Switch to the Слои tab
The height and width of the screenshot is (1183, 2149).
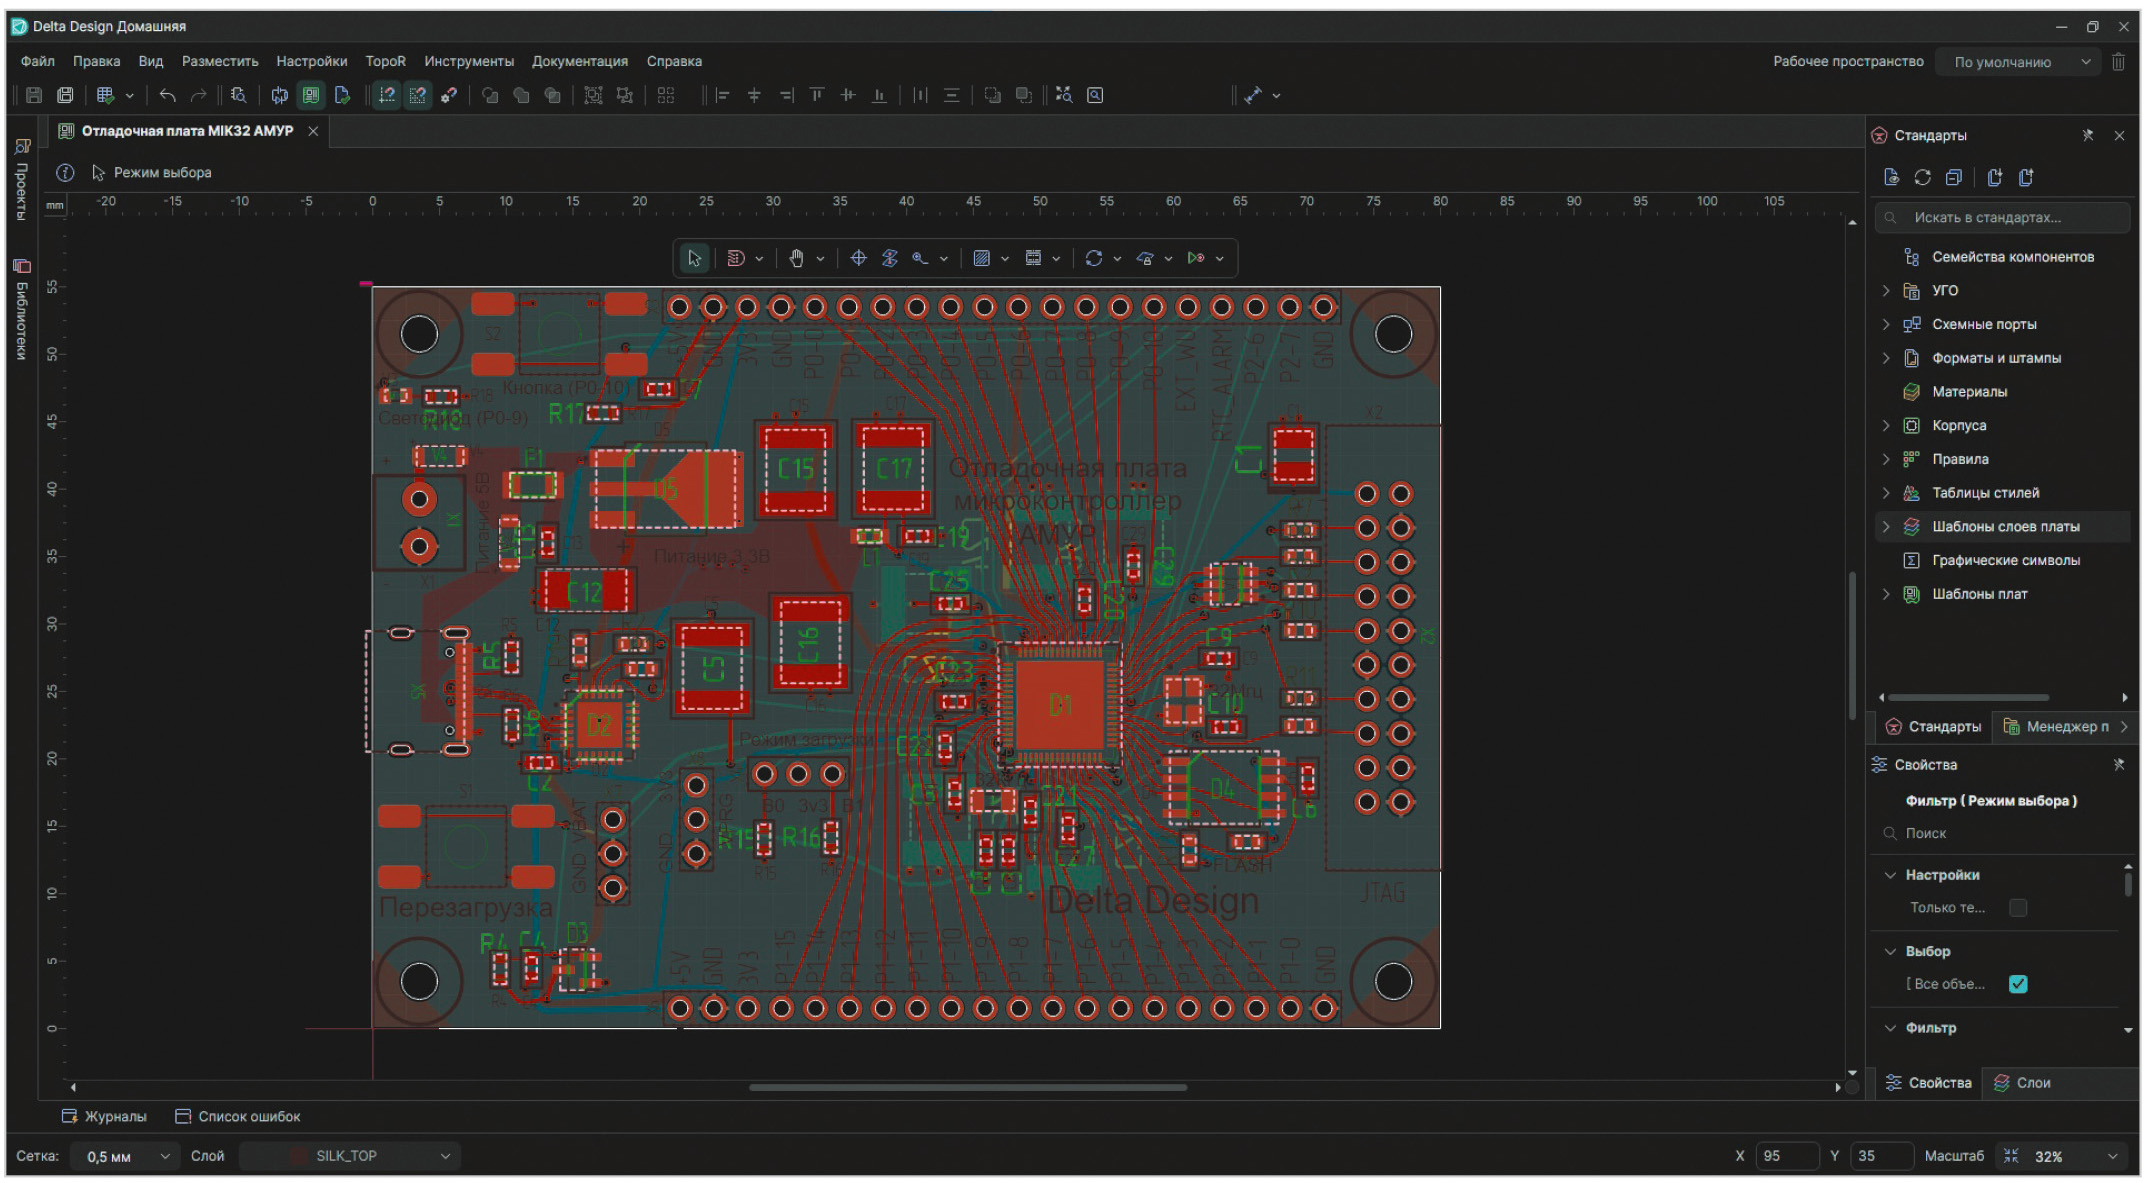coord(2022,1083)
